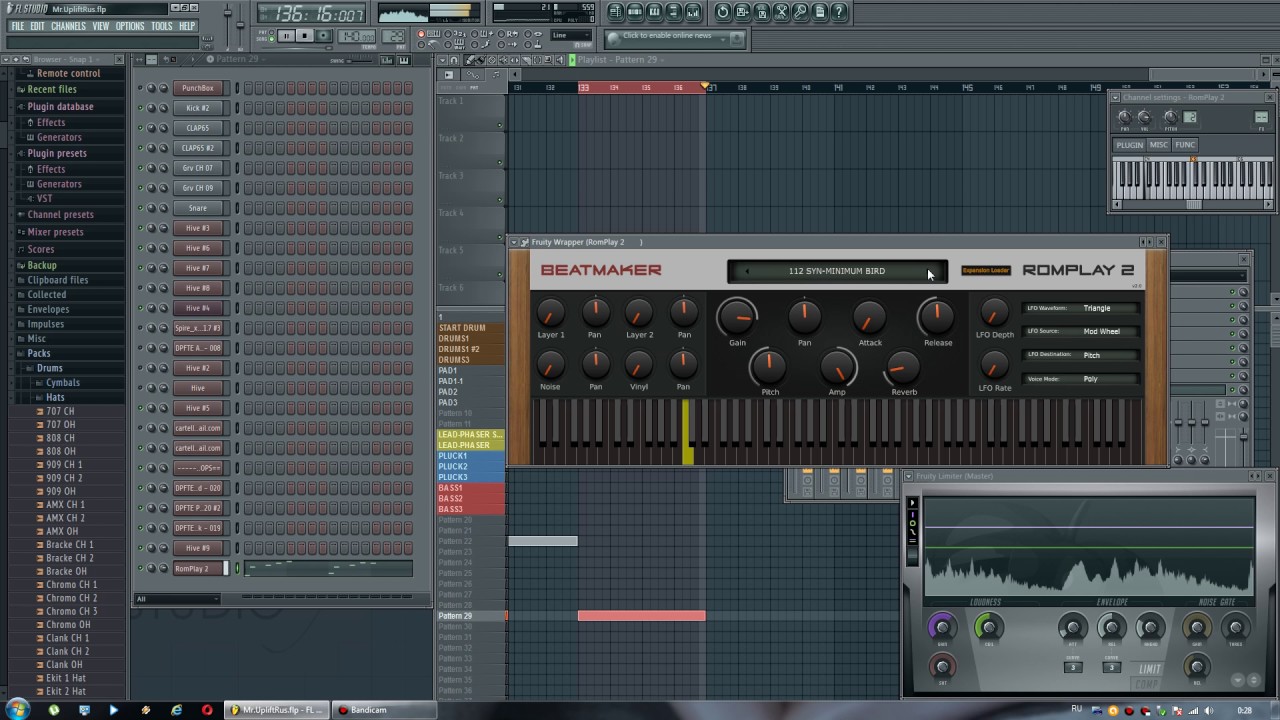1280x720 pixels.
Task: Click the Expansion Loader button in RomPlay 2
Action: point(986,270)
